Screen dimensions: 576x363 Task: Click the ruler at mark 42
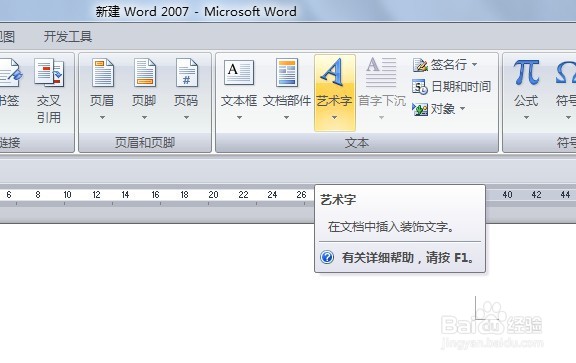point(536,195)
